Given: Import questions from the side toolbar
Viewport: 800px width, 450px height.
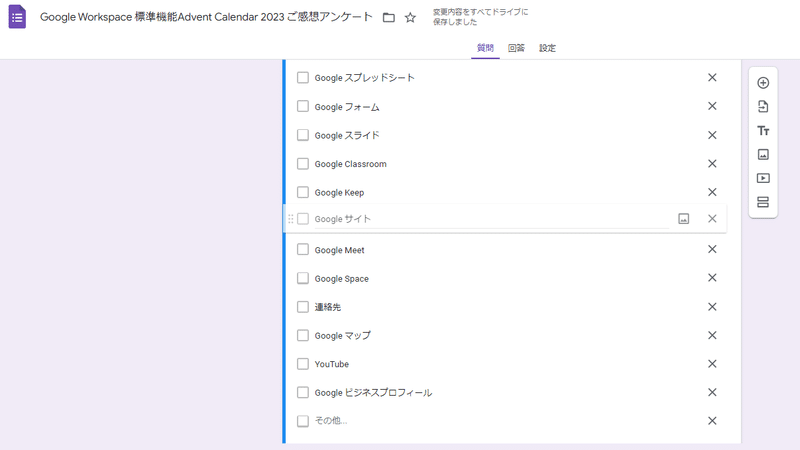Looking at the screenshot, I should click(763, 107).
